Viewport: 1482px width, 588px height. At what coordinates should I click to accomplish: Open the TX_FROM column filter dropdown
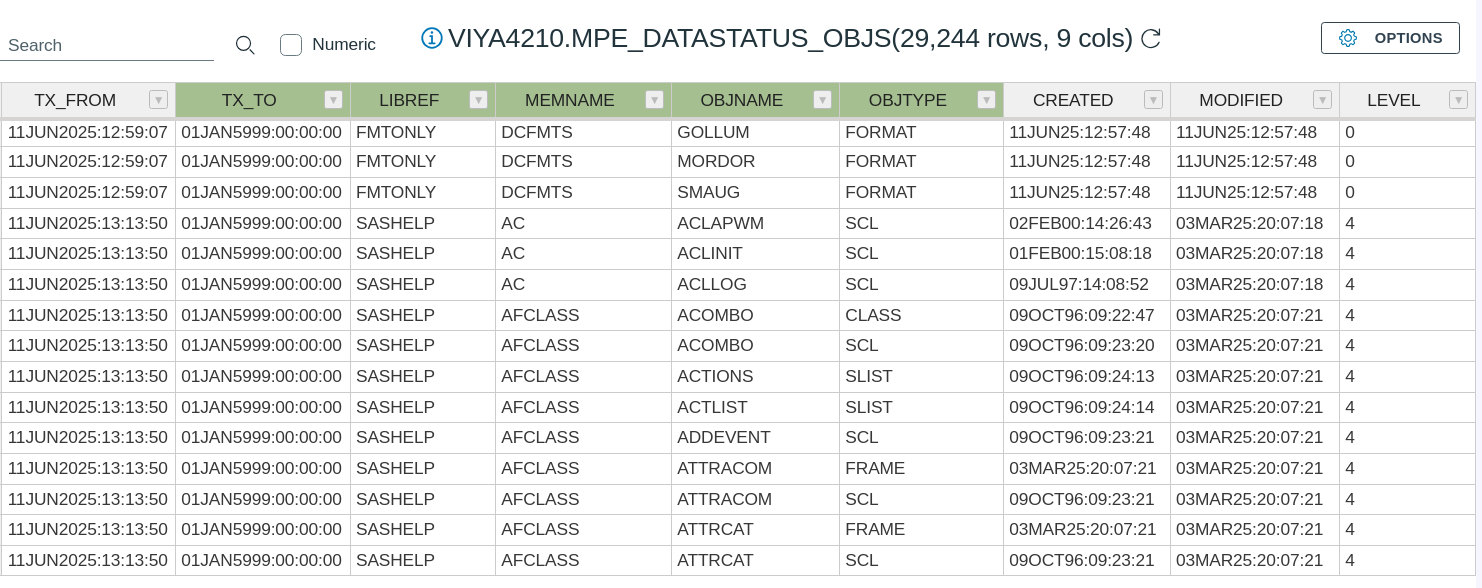[x=158, y=100]
